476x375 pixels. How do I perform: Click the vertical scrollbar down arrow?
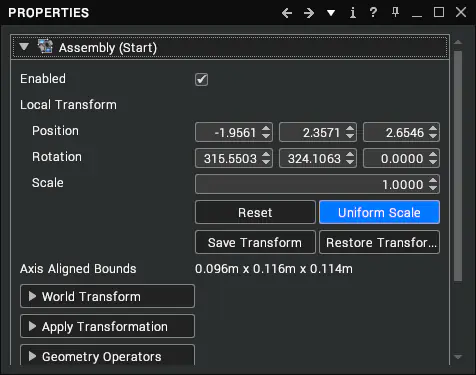[458, 357]
